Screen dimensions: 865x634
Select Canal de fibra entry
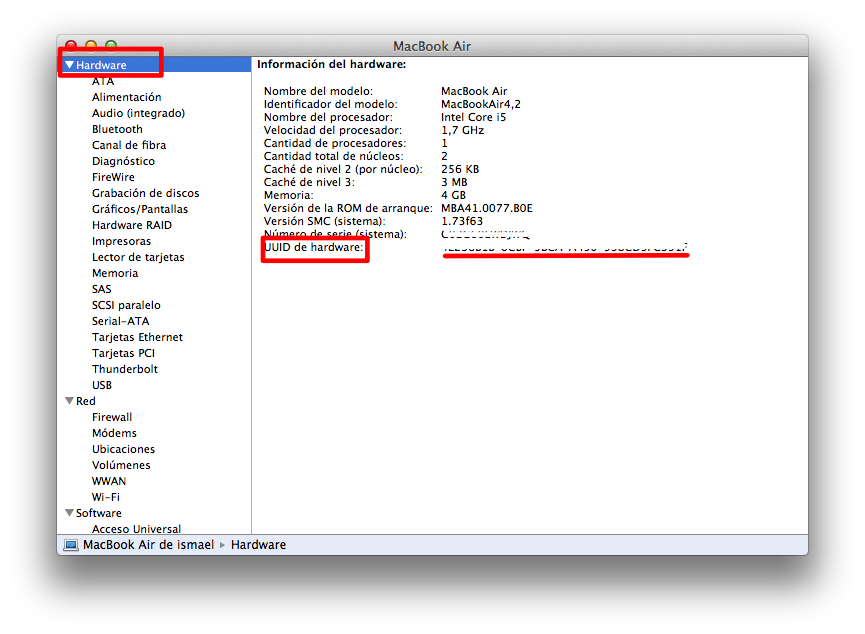[129, 145]
